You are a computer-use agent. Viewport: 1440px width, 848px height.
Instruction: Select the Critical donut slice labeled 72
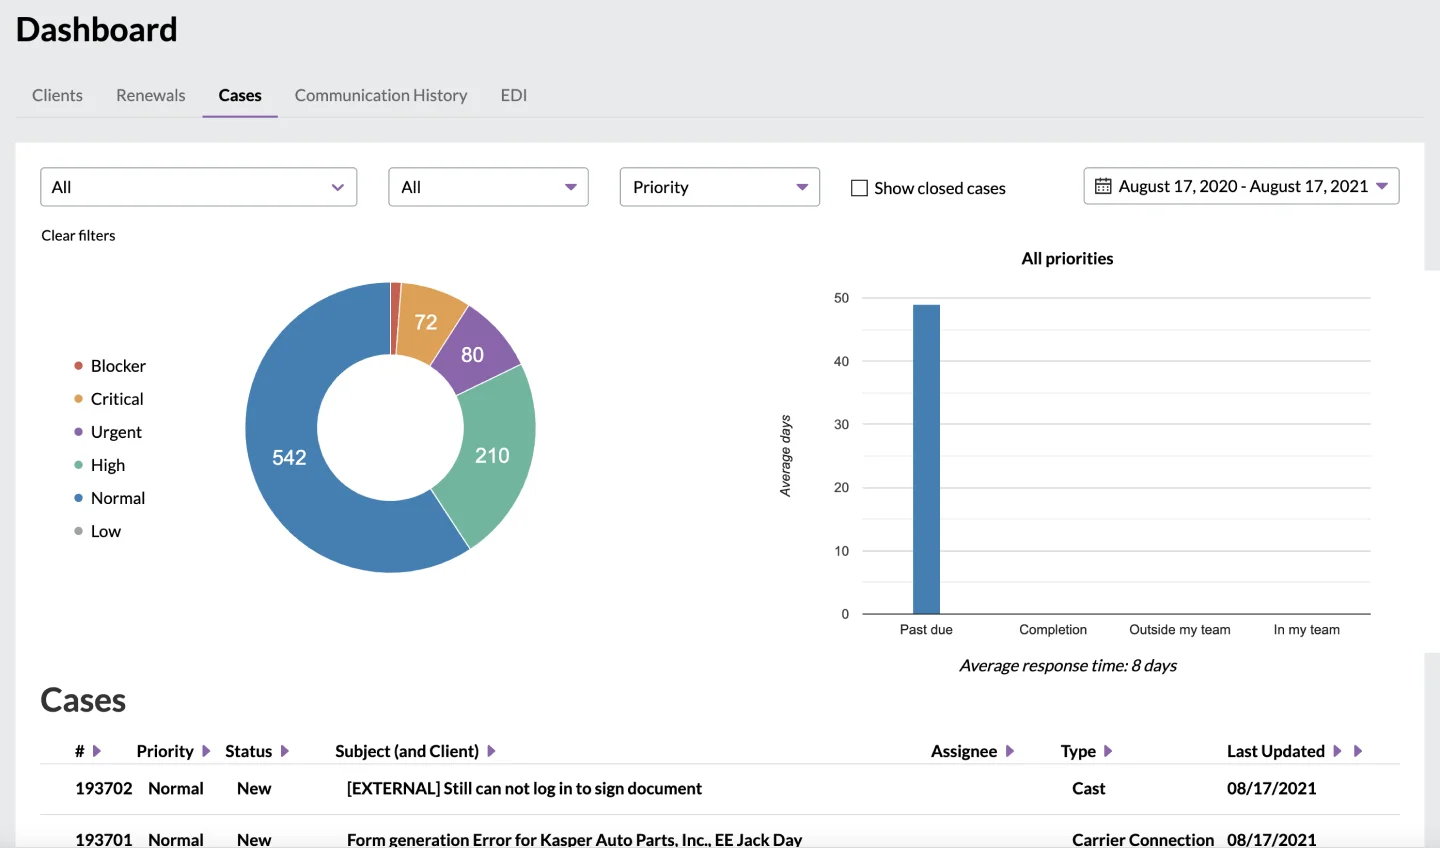(x=426, y=322)
